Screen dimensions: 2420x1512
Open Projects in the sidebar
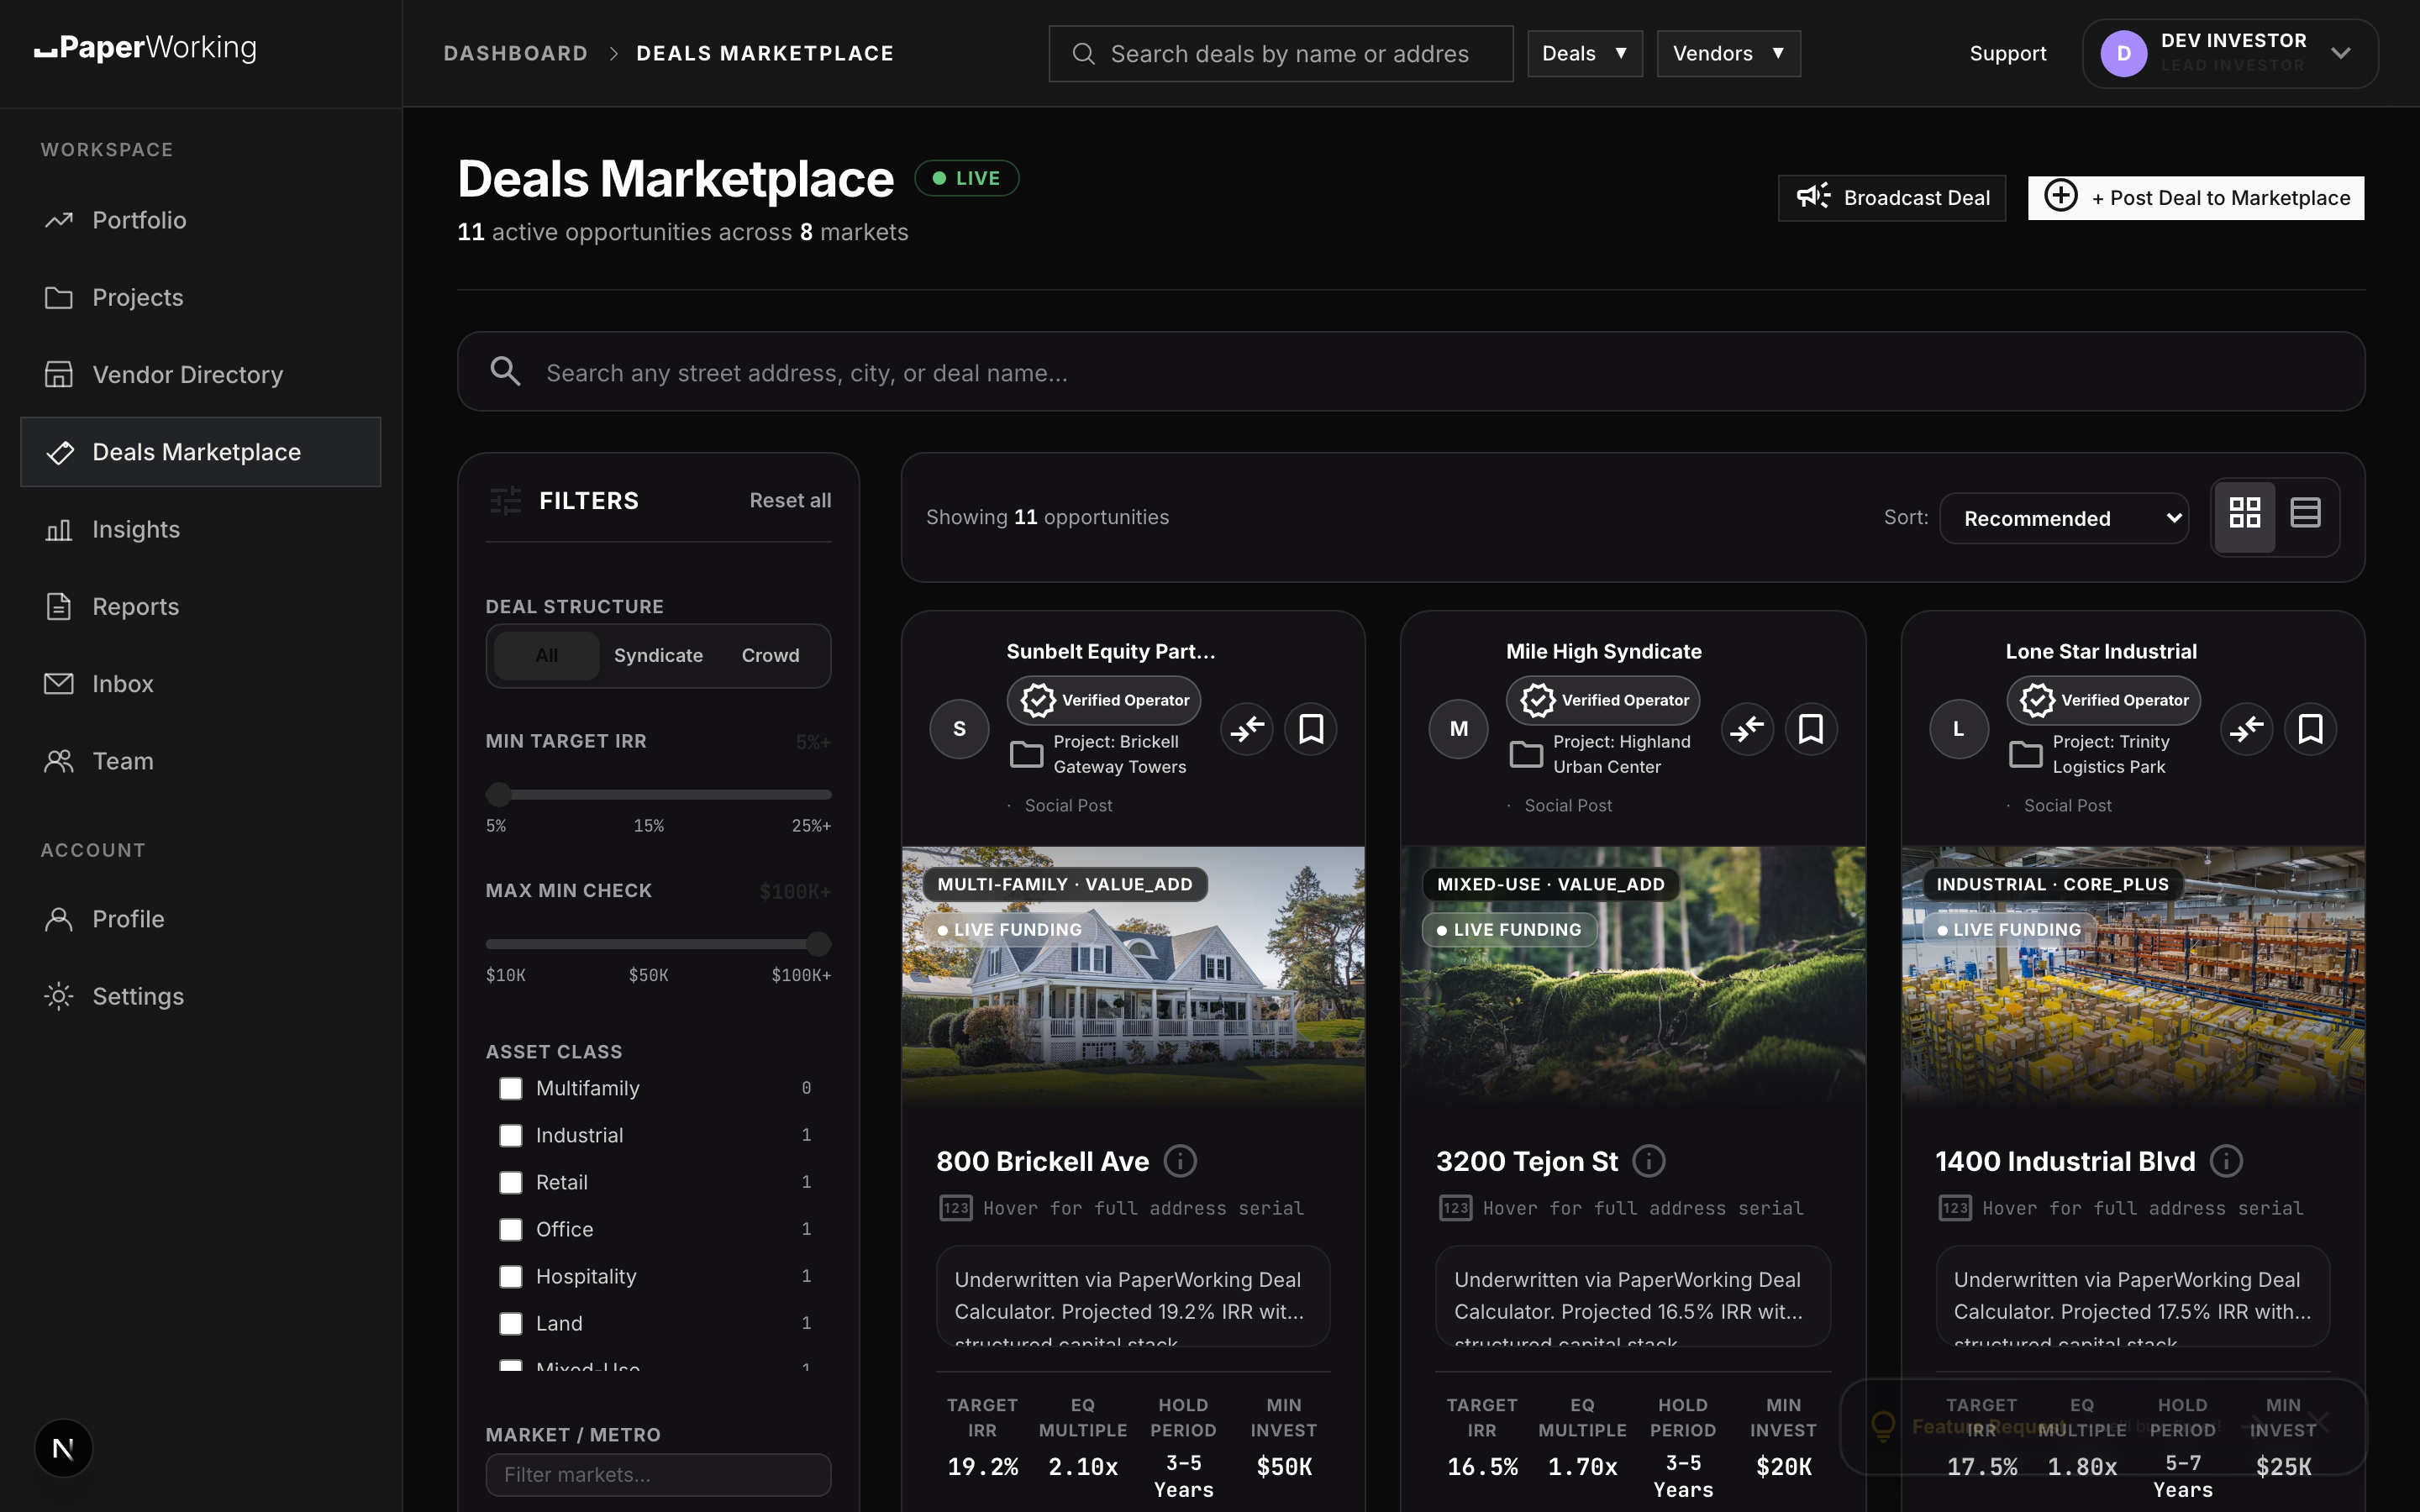point(200,297)
